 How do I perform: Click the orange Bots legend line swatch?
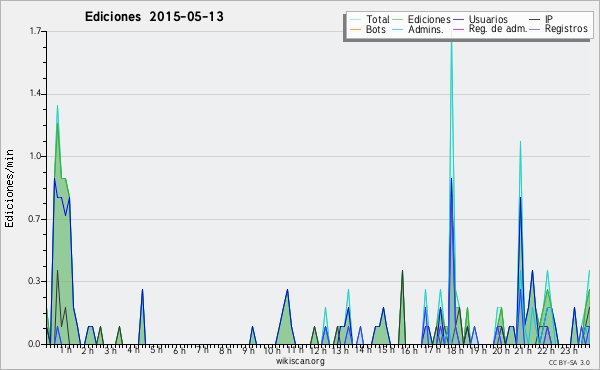tap(355, 29)
